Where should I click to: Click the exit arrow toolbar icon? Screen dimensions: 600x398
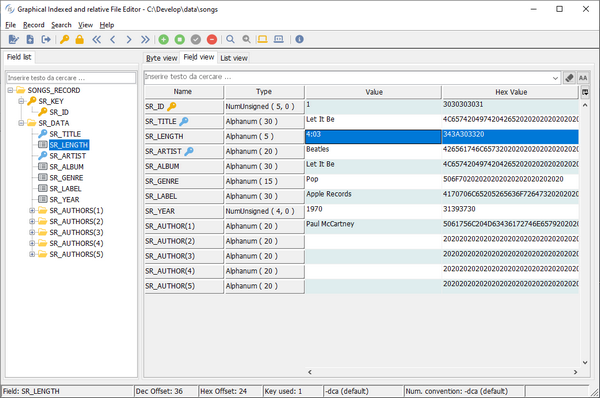[46, 39]
